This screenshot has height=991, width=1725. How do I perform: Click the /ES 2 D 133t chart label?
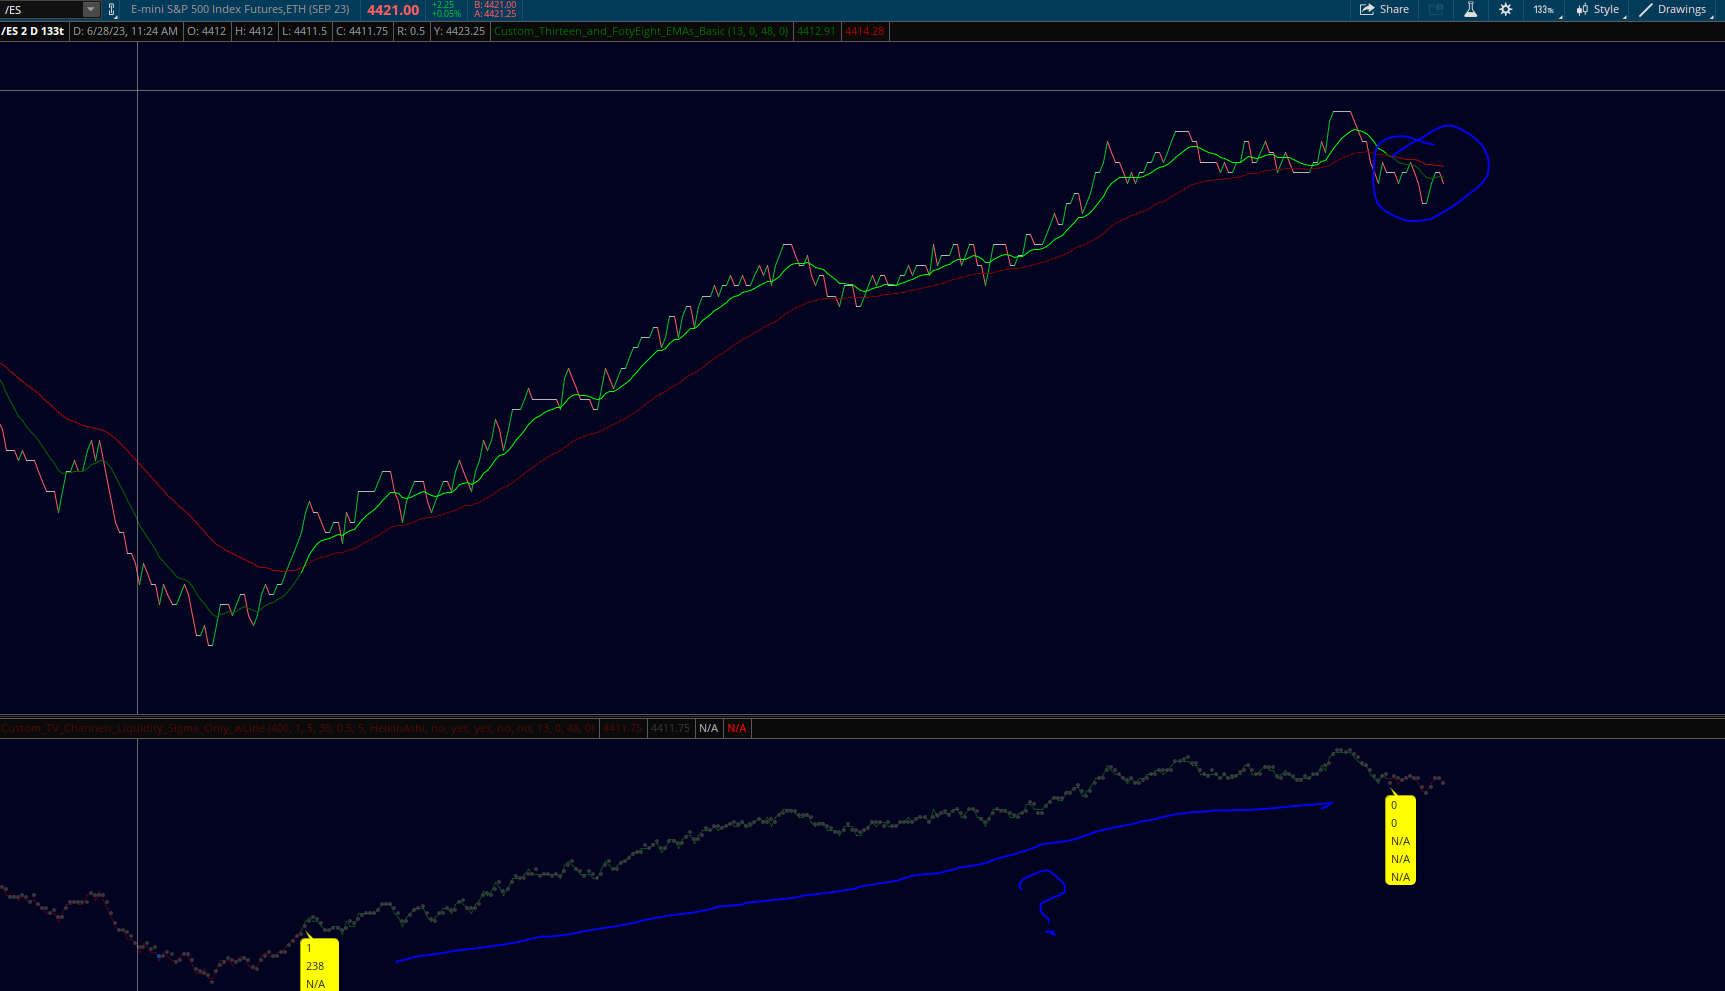click(33, 31)
